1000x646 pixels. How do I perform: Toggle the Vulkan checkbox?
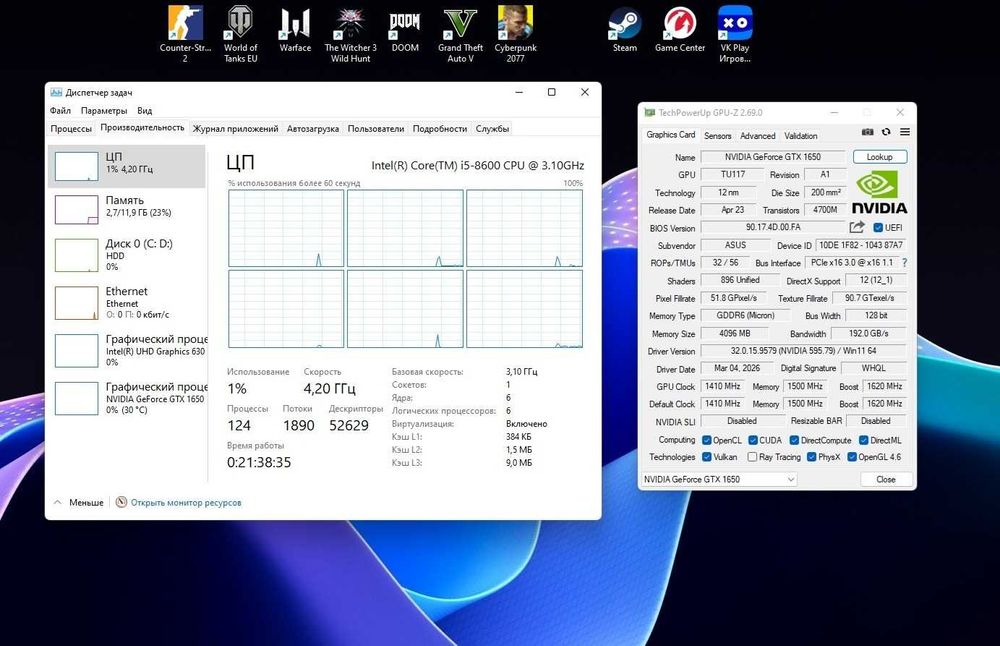707,457
